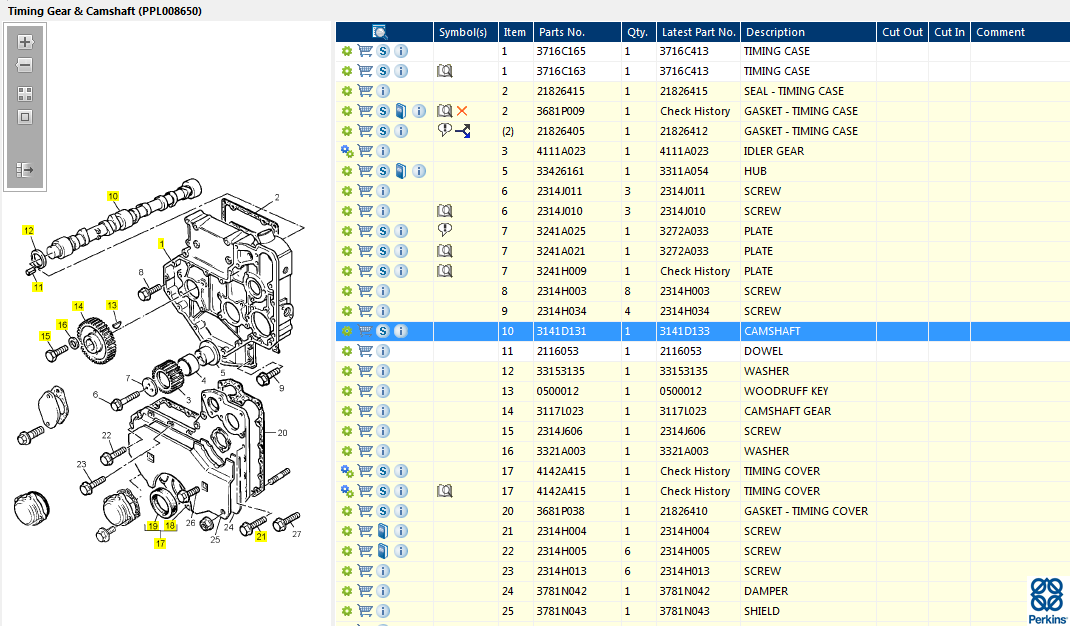Click the Latest Part No. column header
The image size is (1070, 626).
[698, 32]
